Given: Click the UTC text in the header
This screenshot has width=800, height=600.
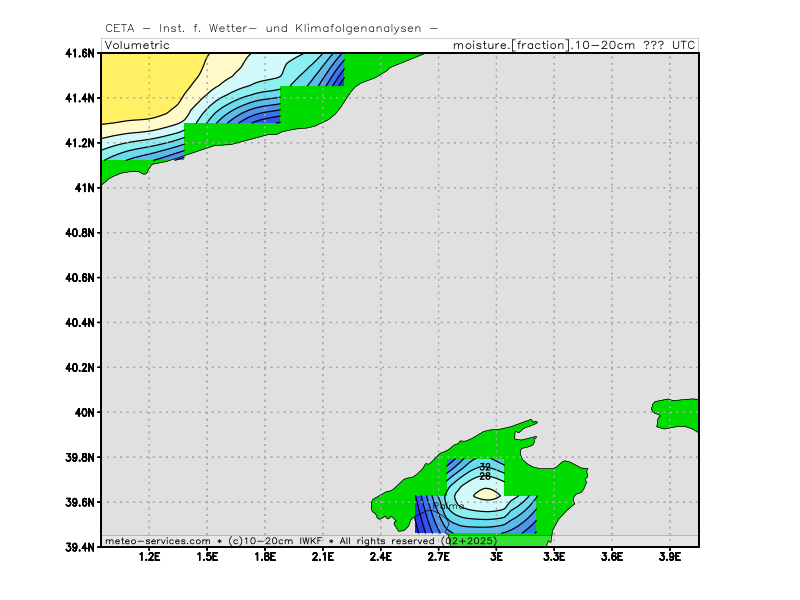Looking at the screenshot, I should point(683,45).
